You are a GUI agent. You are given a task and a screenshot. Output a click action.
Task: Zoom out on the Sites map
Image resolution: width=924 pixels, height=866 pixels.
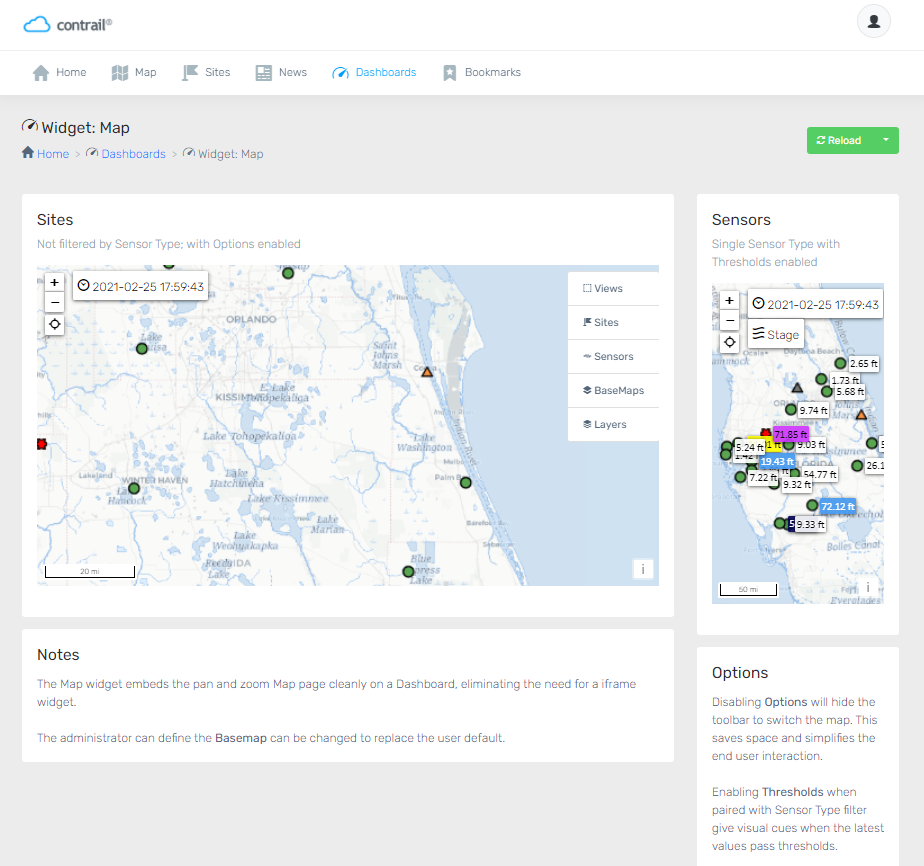coord(55,303)
